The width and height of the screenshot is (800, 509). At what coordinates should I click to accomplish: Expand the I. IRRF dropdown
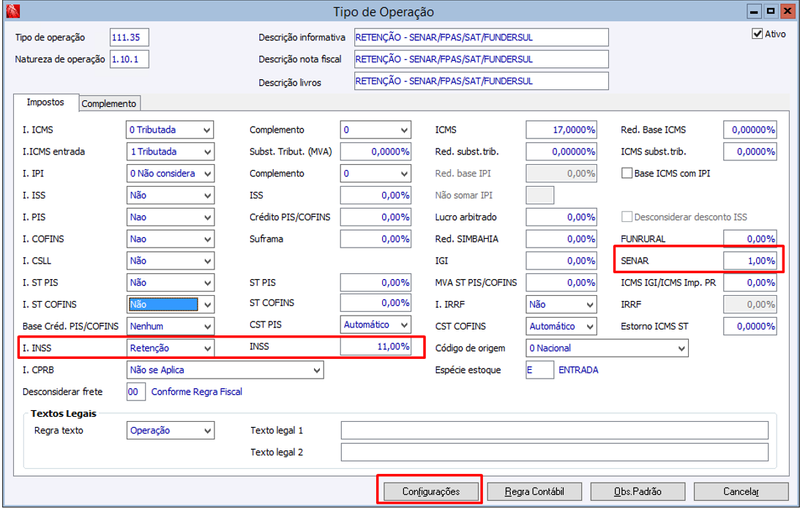pyautogui.click(x=561, y=304)
